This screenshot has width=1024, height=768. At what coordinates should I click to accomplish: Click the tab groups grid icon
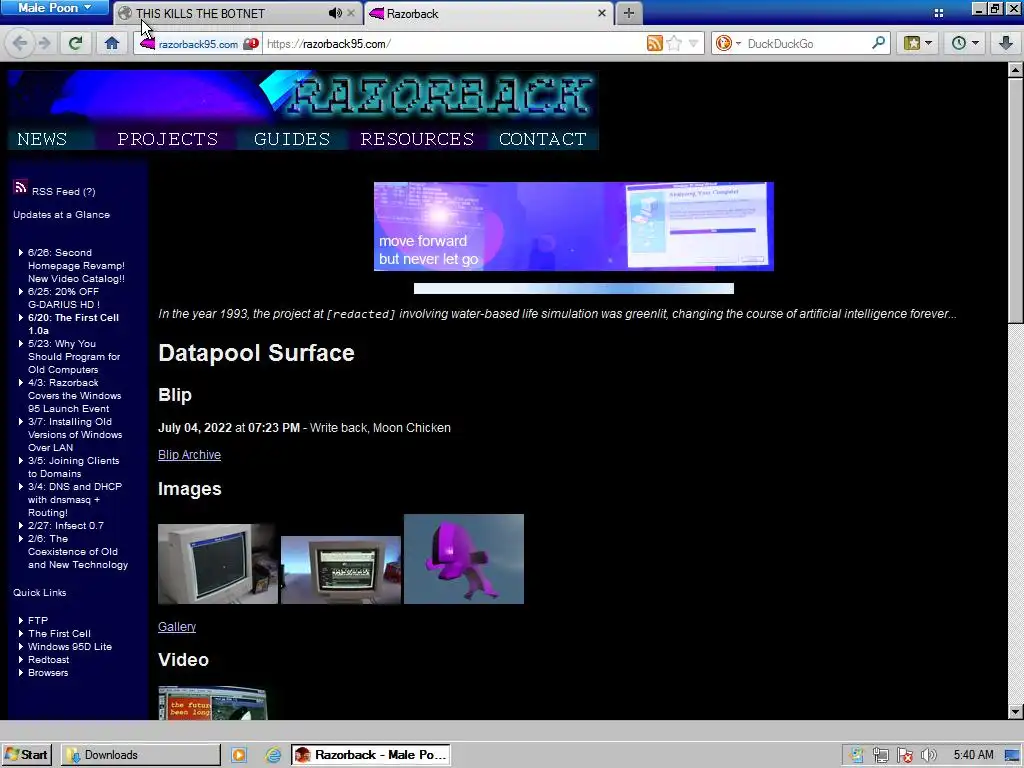click(x=938, y=13)
